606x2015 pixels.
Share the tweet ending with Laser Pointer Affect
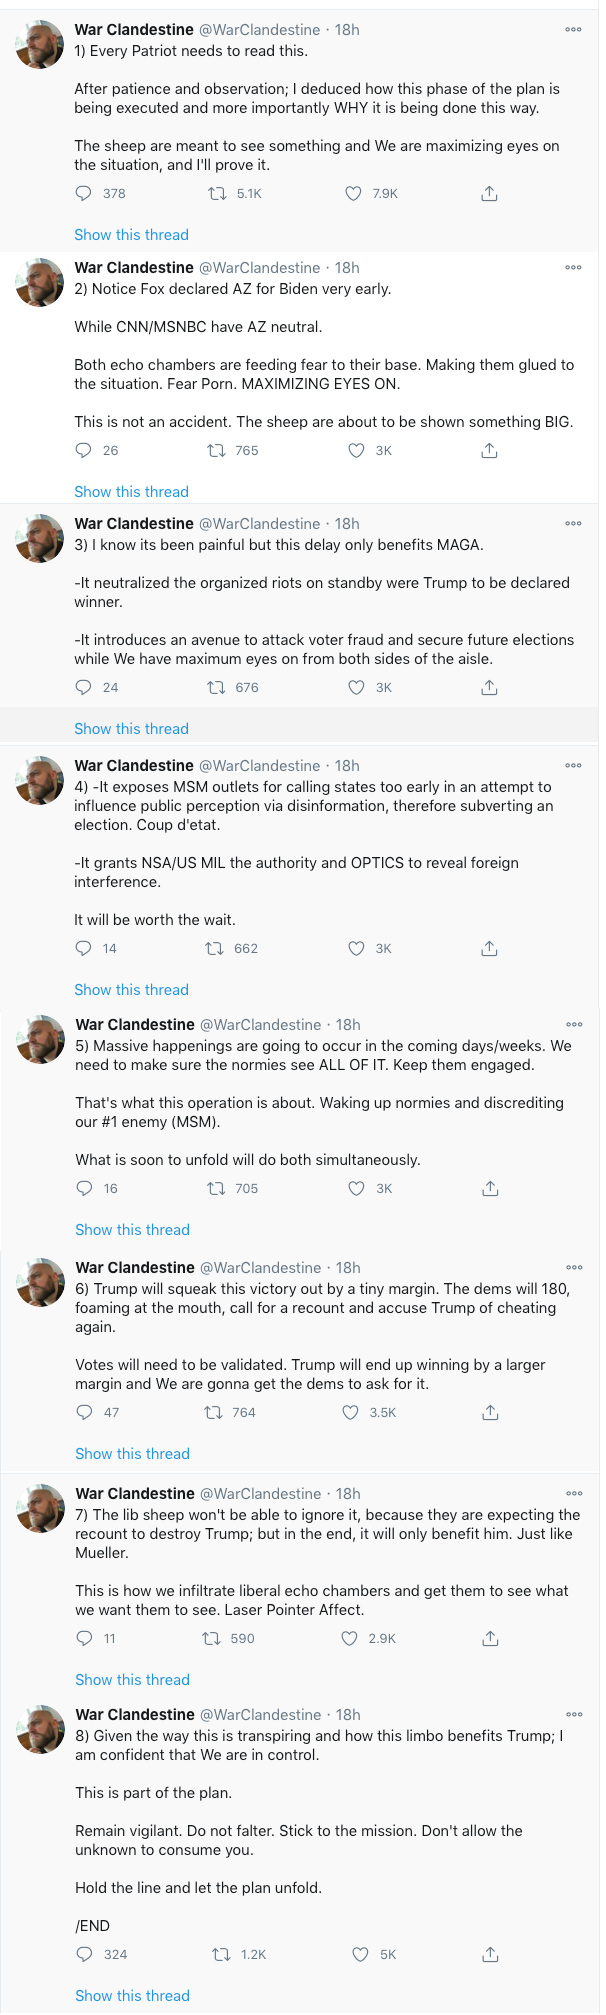(x=490, y=1639)
